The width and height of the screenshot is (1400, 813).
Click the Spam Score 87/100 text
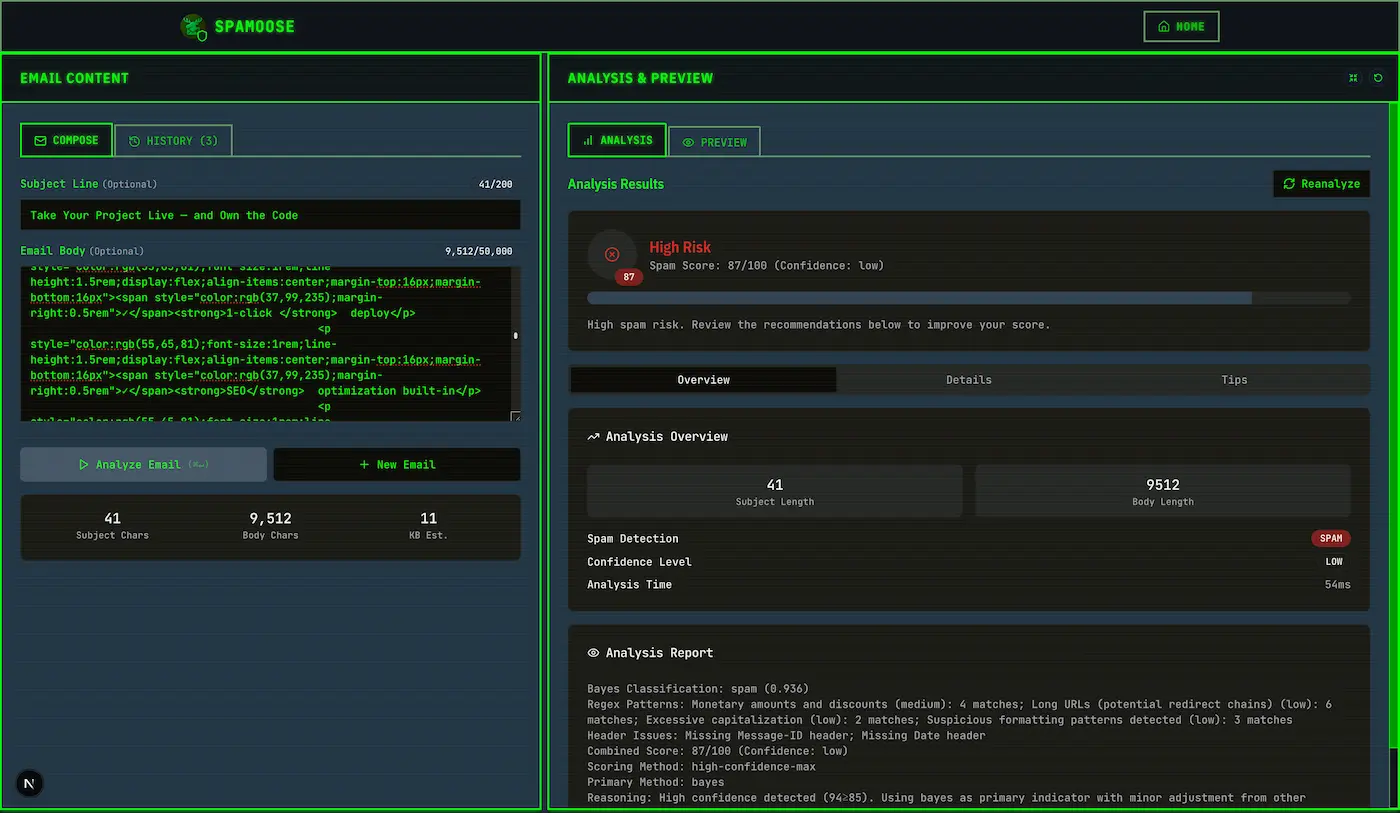(766, 266)
